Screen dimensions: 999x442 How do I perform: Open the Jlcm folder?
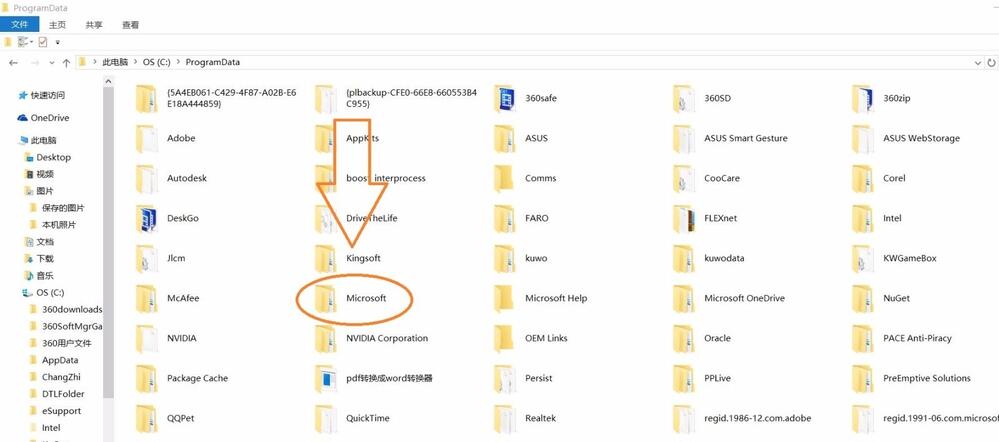161,258
